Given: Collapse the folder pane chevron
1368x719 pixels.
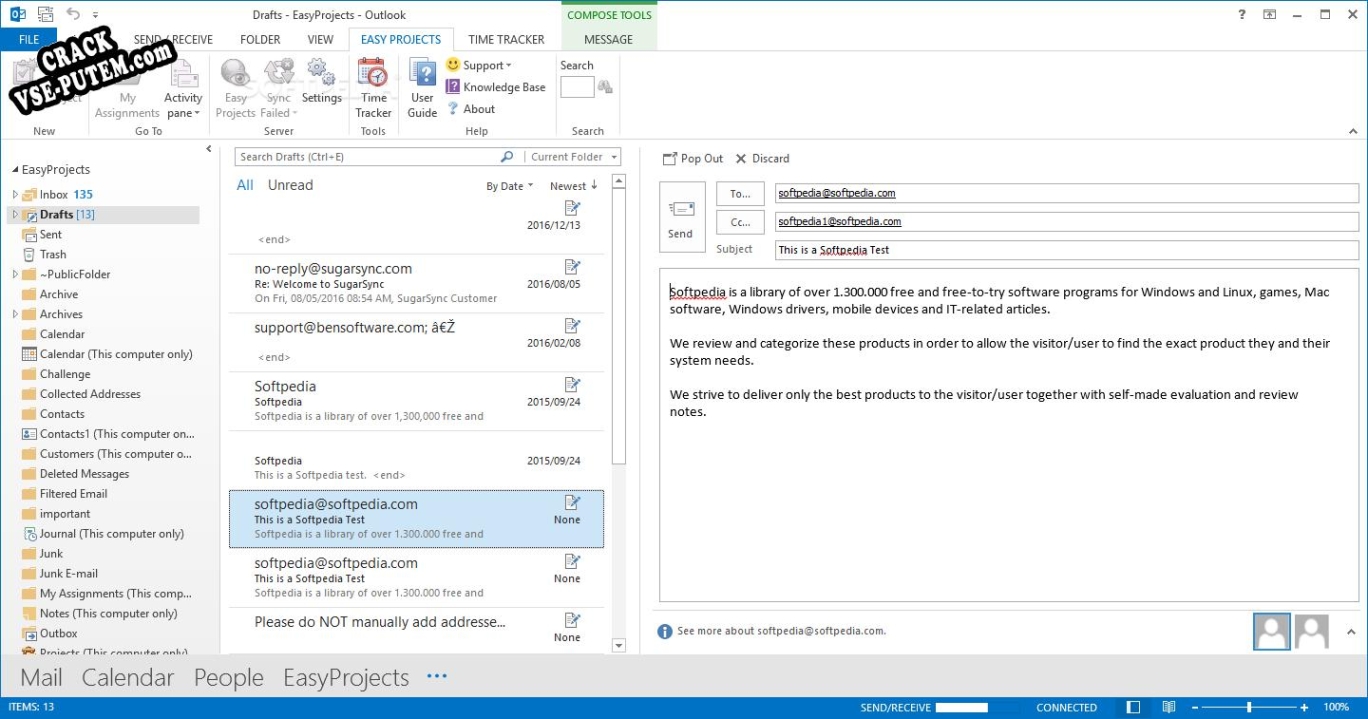Looking at the screenshot, I should click(x=209, y=149).
